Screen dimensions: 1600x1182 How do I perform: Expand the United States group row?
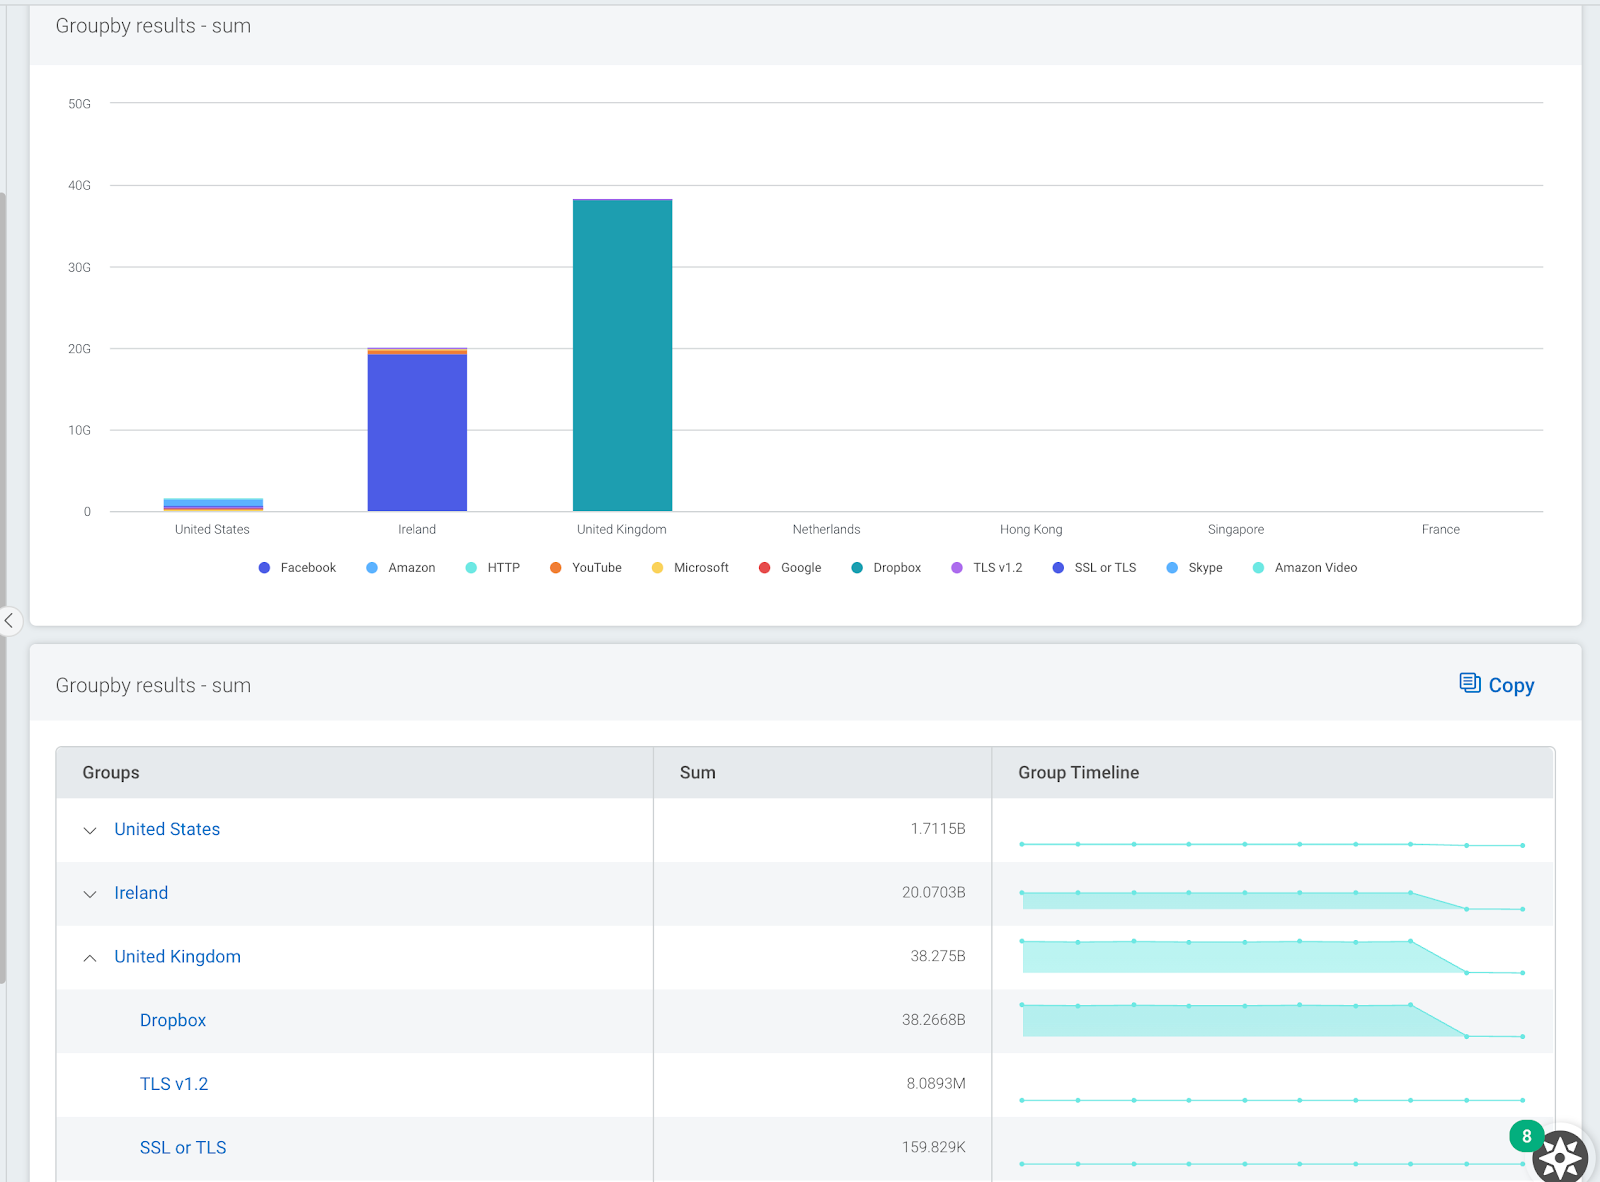tap(90, 830)
